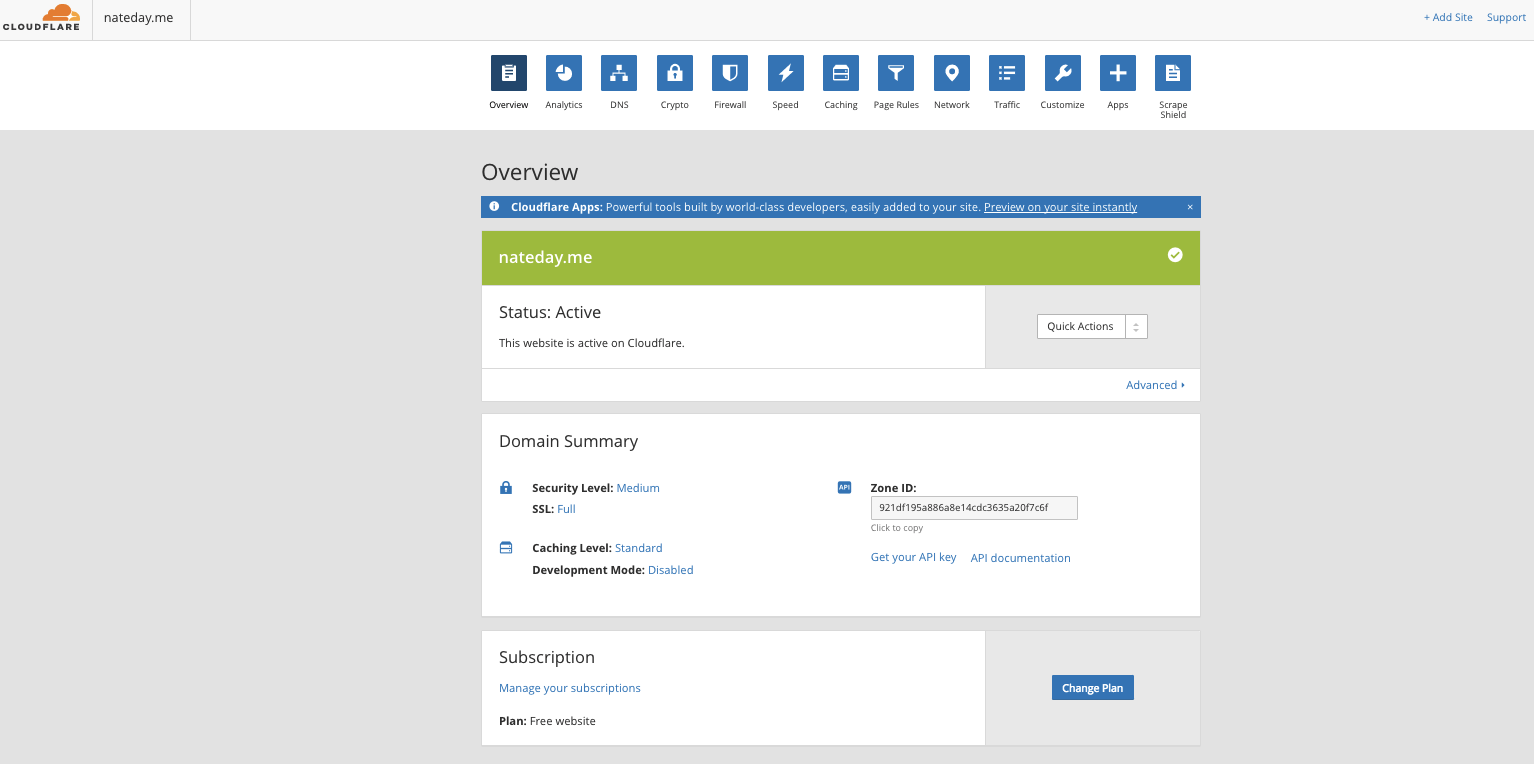
Task: Open the DNS network icon
Action: [619, 73]
